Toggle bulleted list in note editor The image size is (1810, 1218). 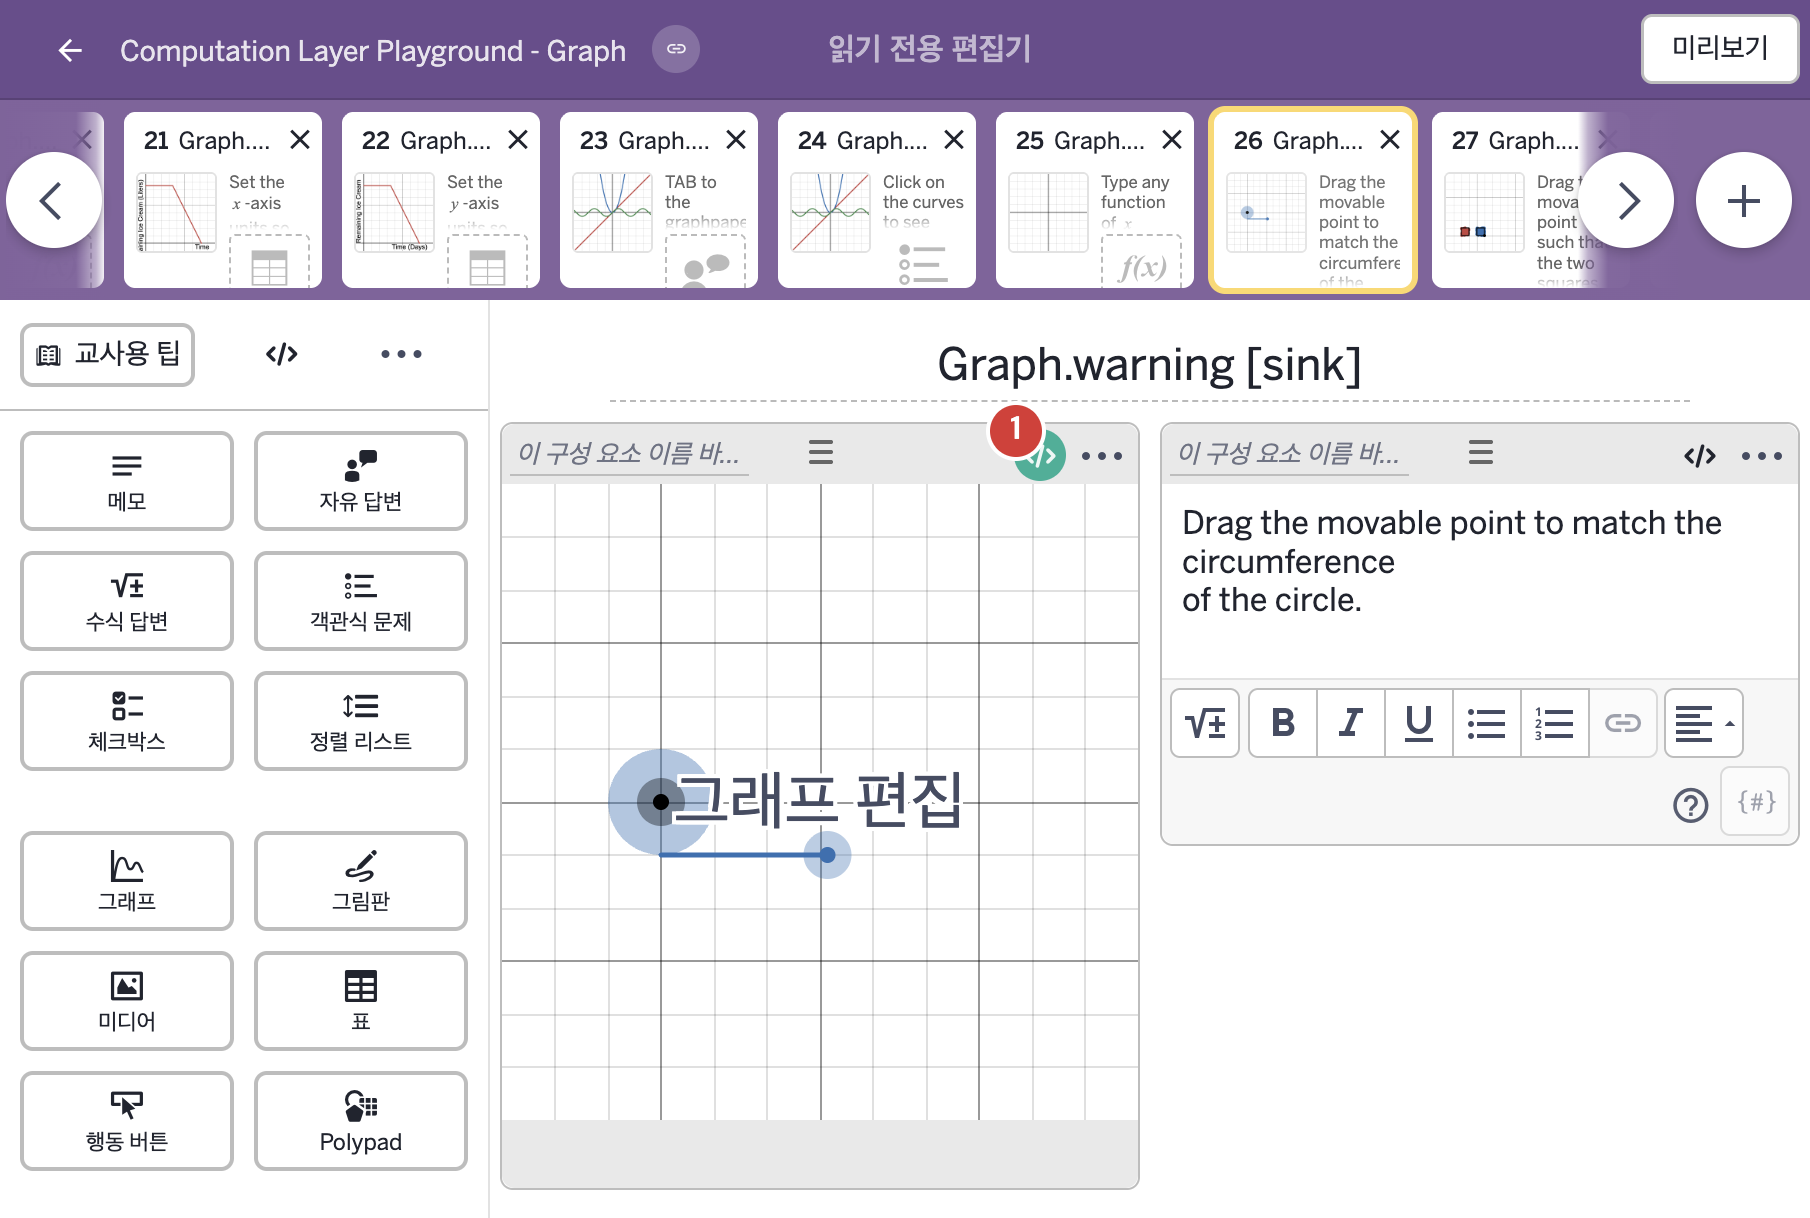point(1487,723)
